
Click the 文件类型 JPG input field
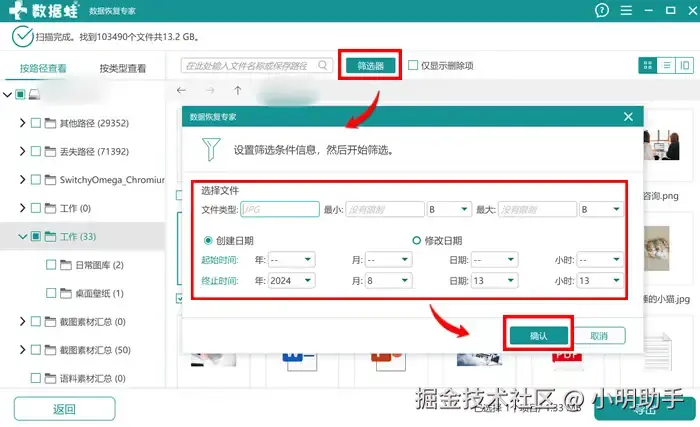click(280, 209)
